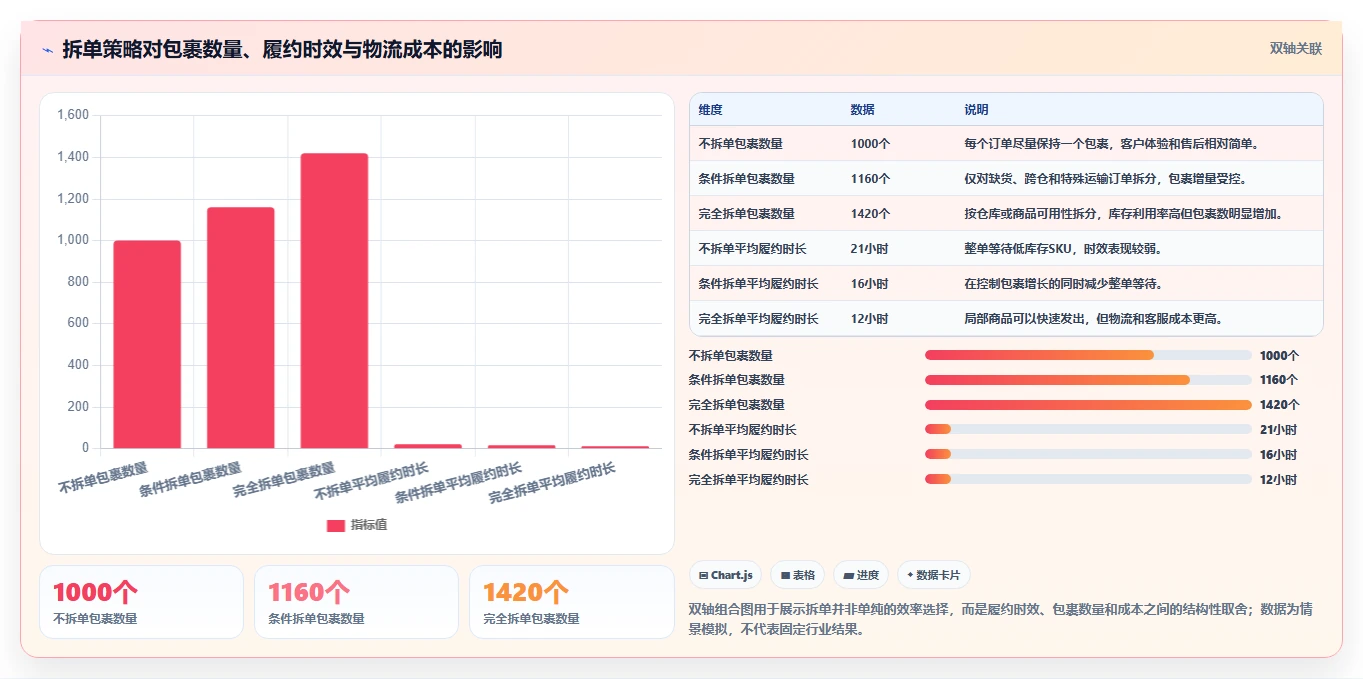This screenshot has width=1363, height=679.
Task: Click table value 16小时
Action: [x=869, y=283]
